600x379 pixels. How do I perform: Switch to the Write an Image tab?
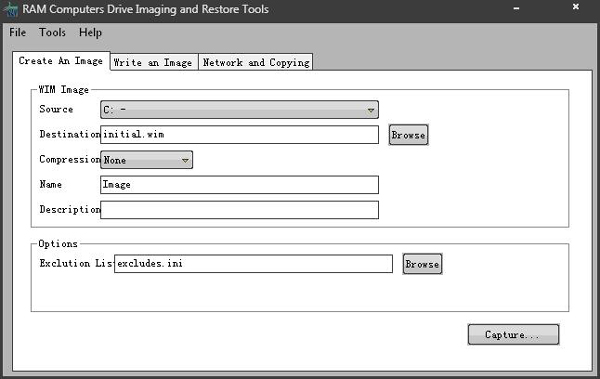(x=154, y=62)
